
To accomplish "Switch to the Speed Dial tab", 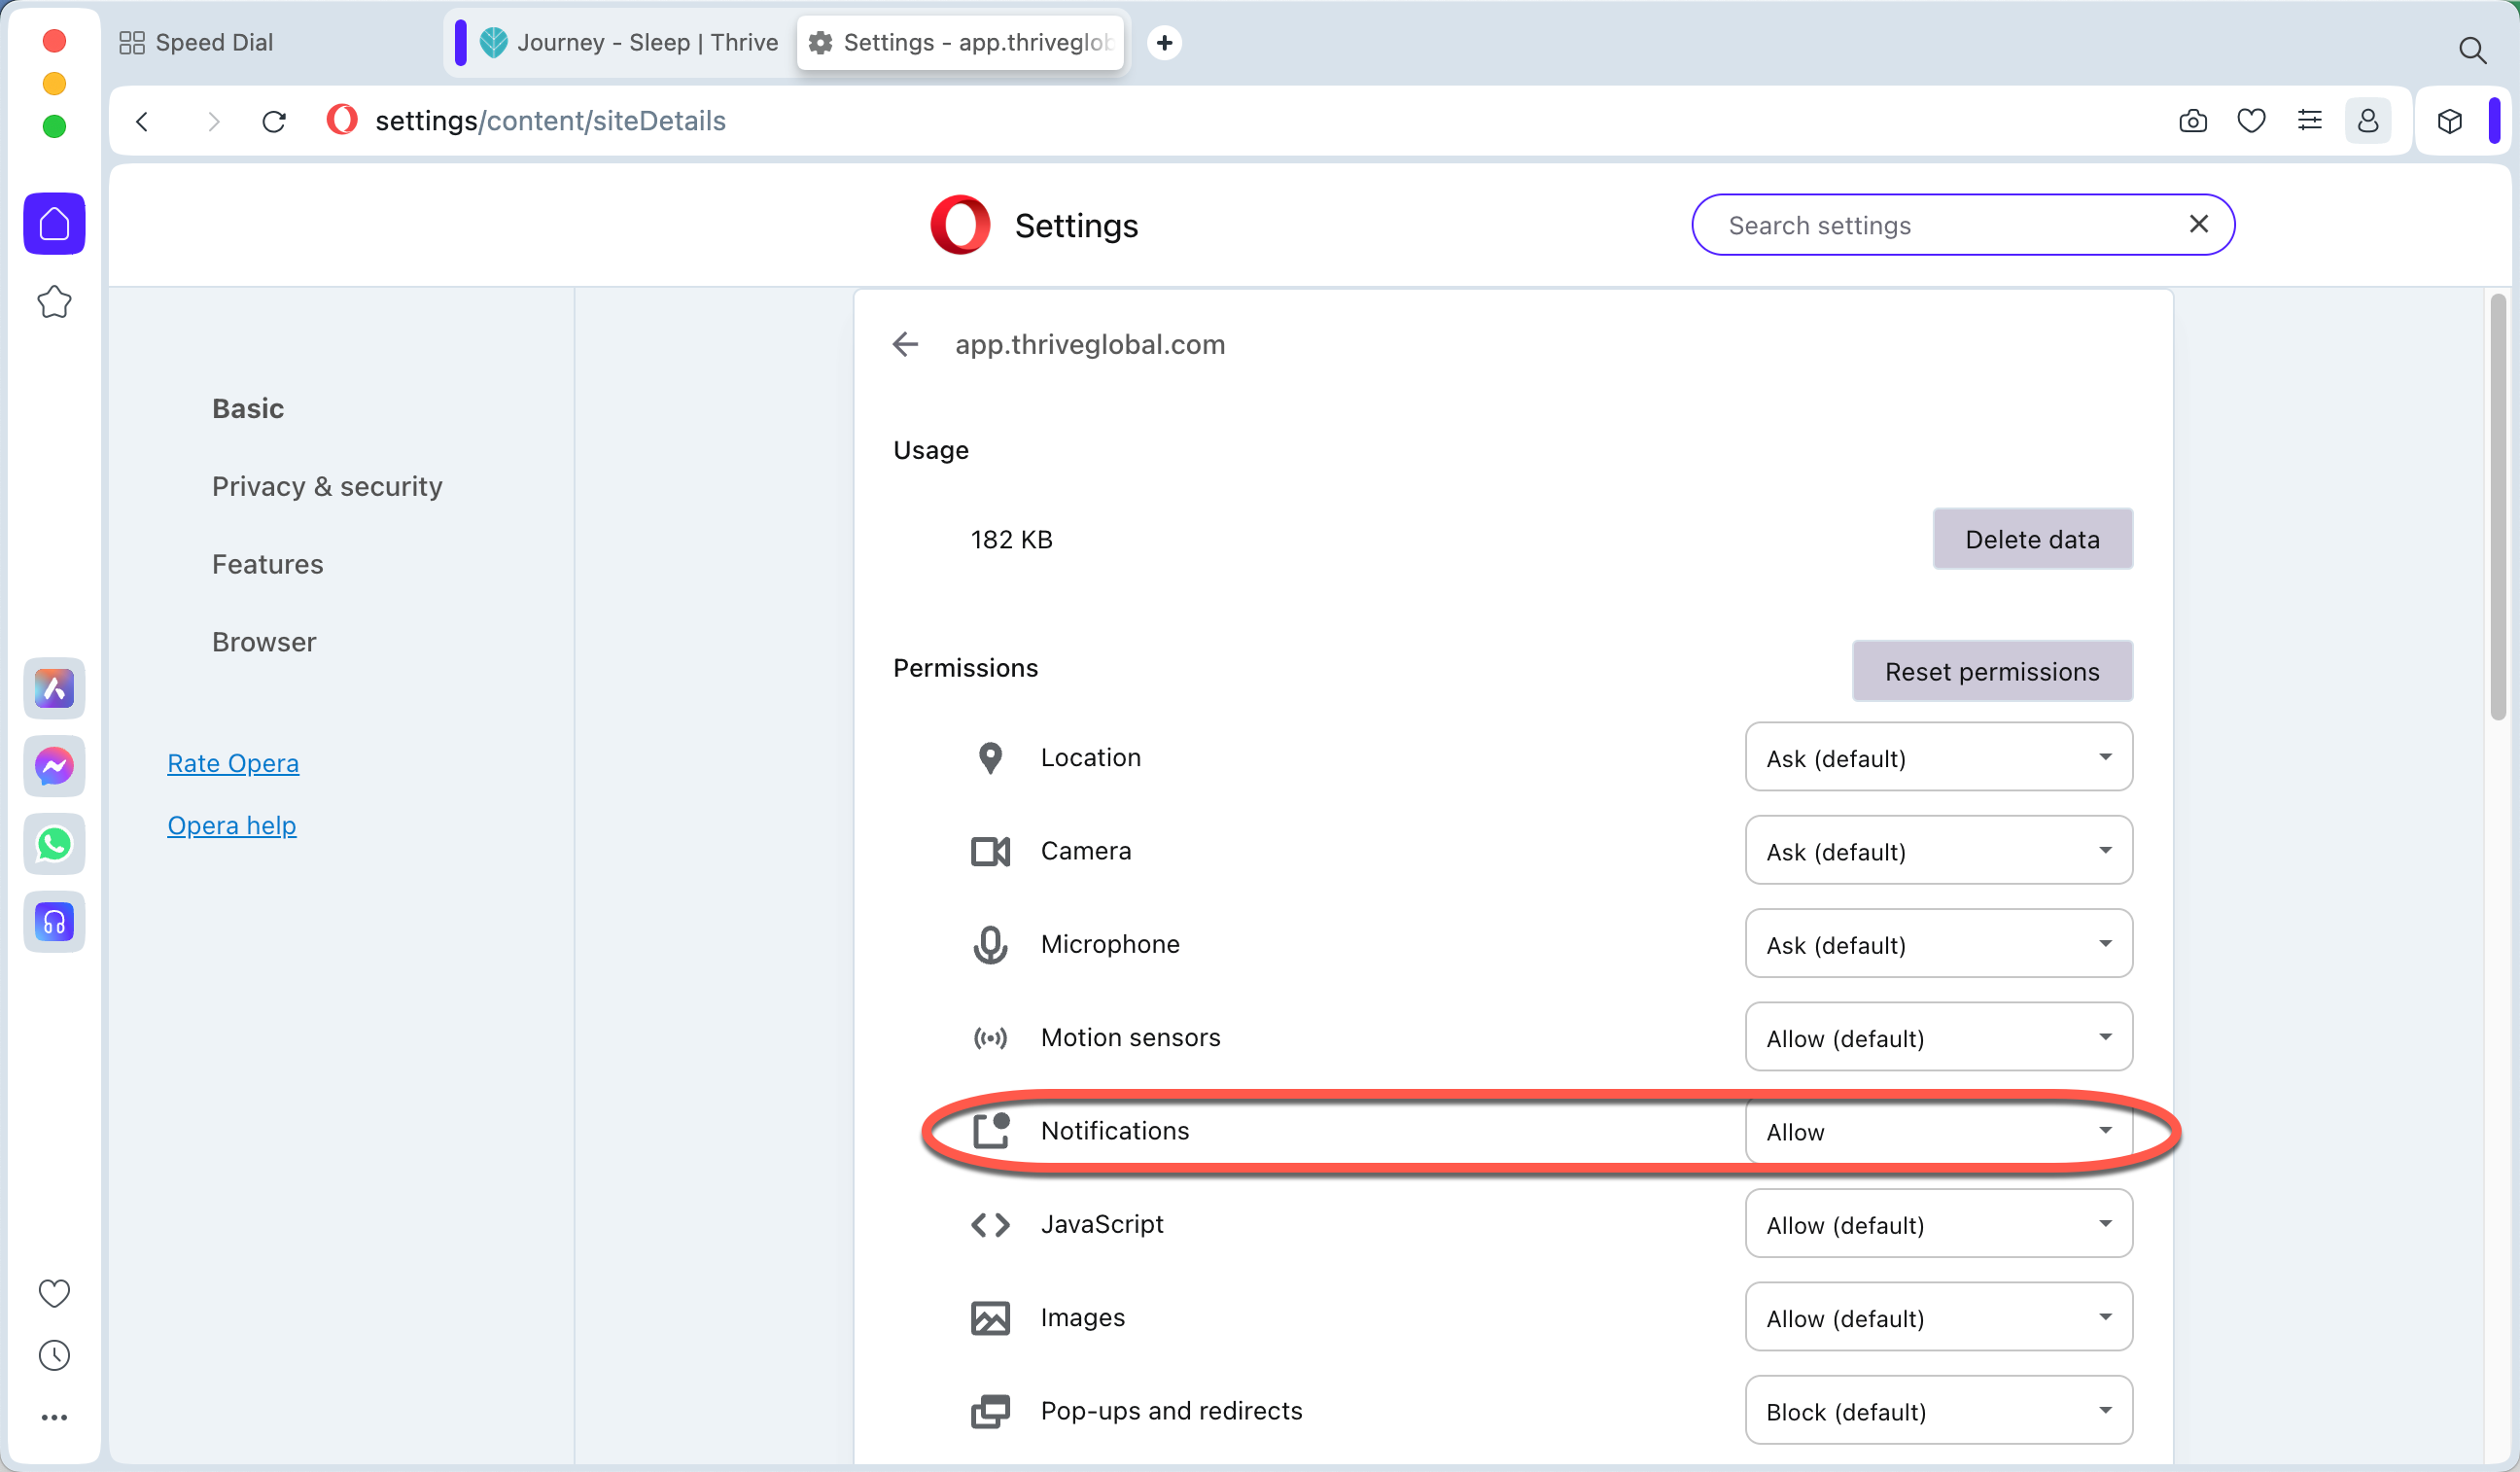I will [x=196, y=42].
